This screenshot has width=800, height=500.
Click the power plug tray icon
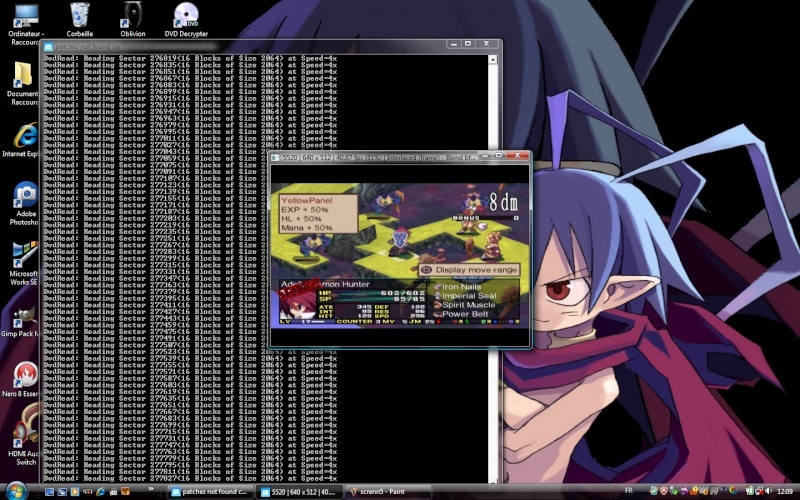coord(749,491)
